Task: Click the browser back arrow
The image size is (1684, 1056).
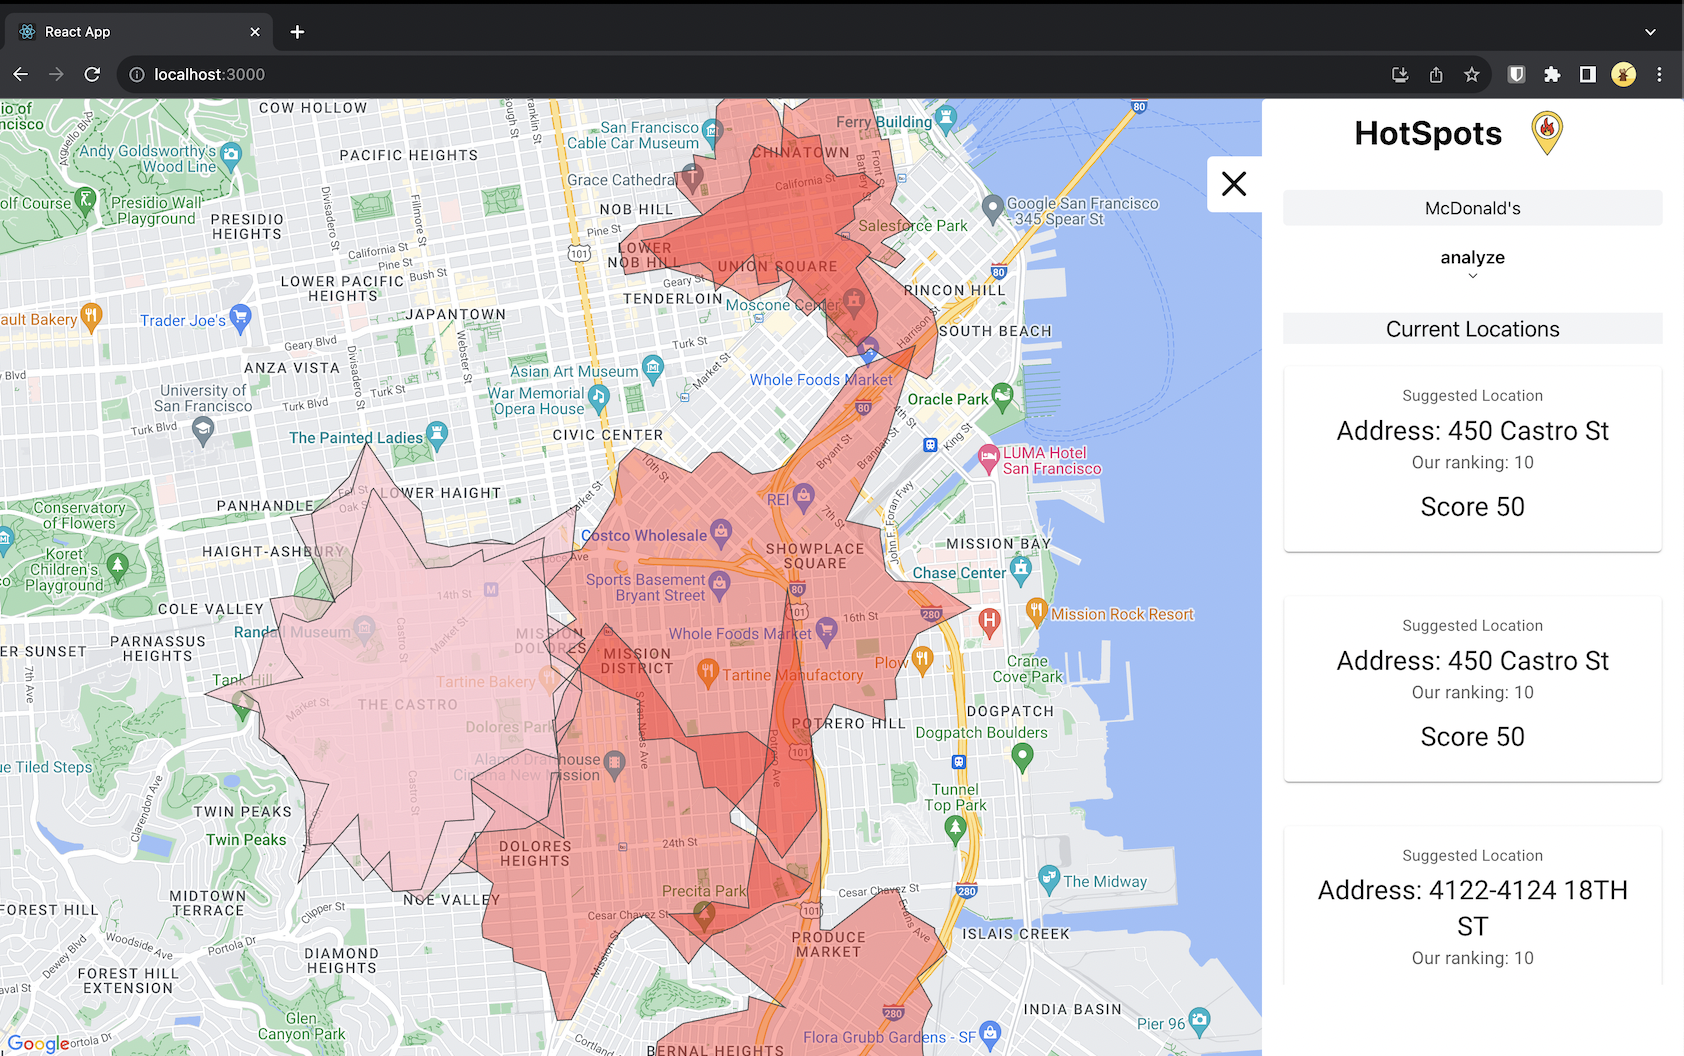Action: (21, 74)
